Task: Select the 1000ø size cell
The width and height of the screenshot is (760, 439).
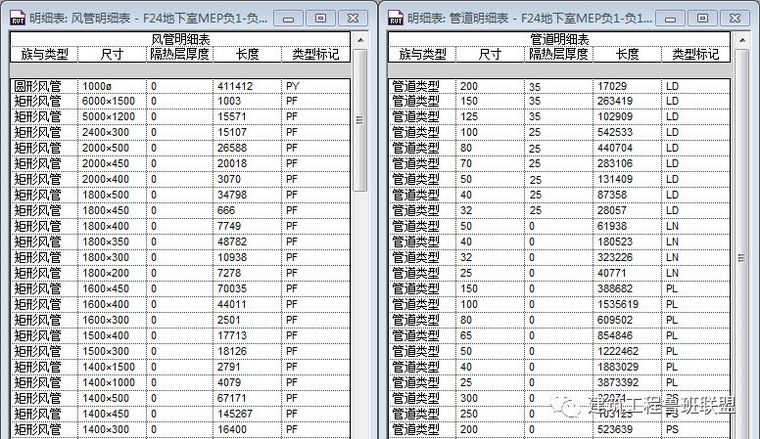Action: pyautogui.click(x=111, y=86)
